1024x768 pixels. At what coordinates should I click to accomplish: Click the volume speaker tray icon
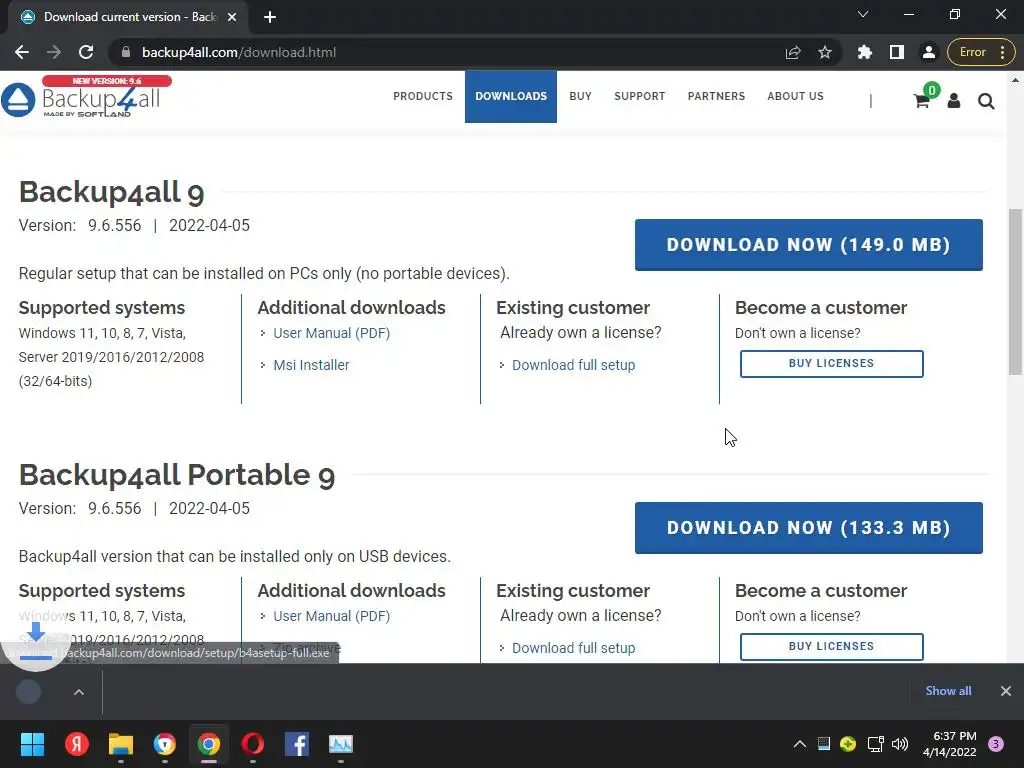click(x=900, y=744)
